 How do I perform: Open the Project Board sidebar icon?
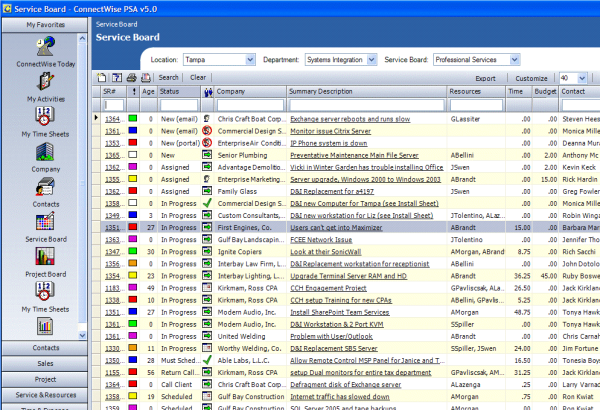[x=45, y=256]
